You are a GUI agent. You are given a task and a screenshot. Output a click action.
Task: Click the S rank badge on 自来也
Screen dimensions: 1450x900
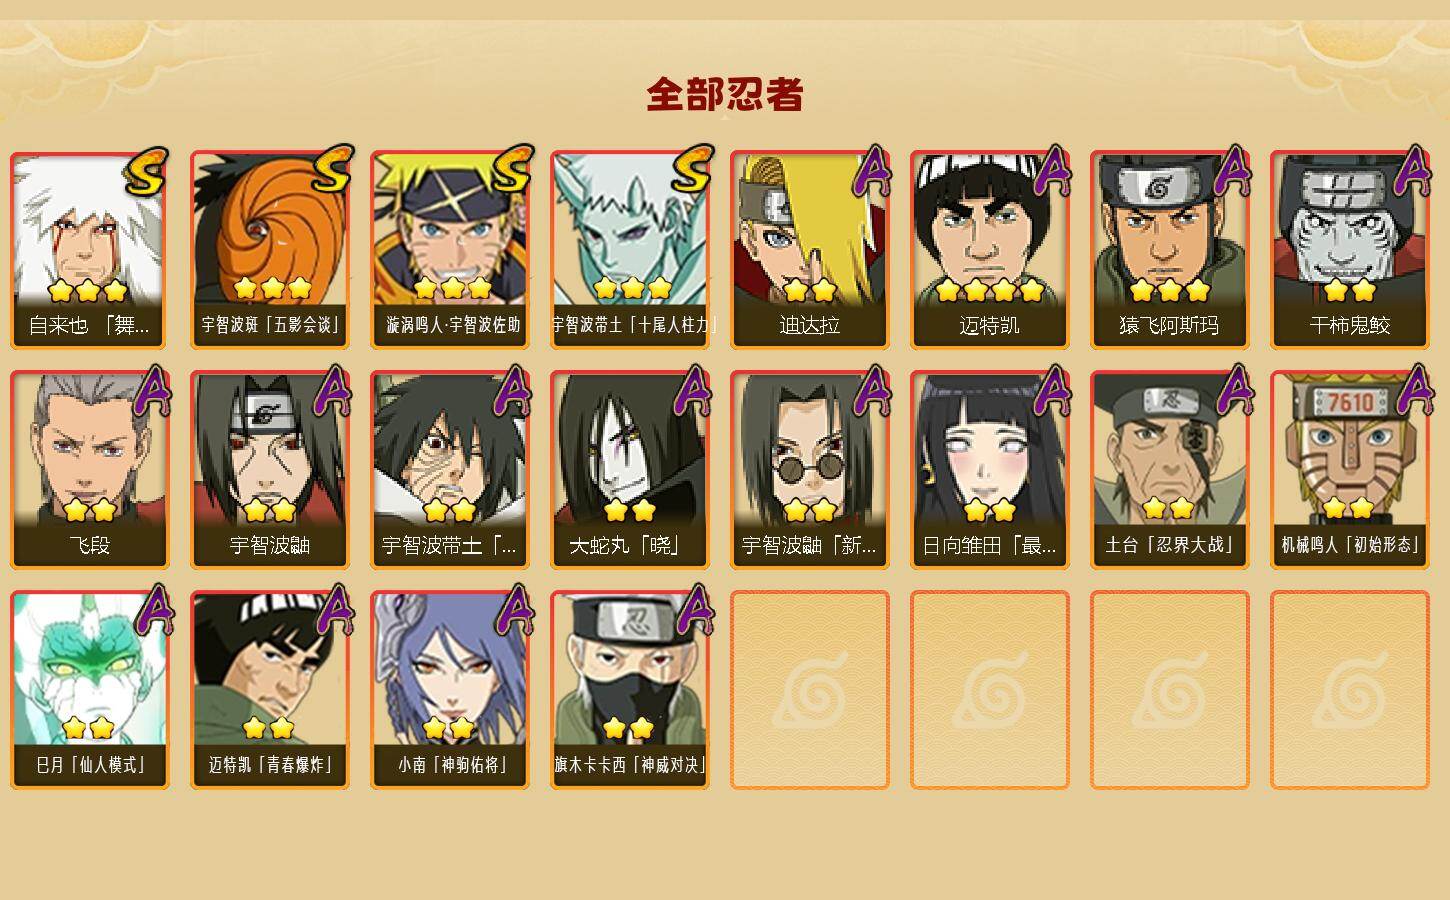click(x=148, y=170)
